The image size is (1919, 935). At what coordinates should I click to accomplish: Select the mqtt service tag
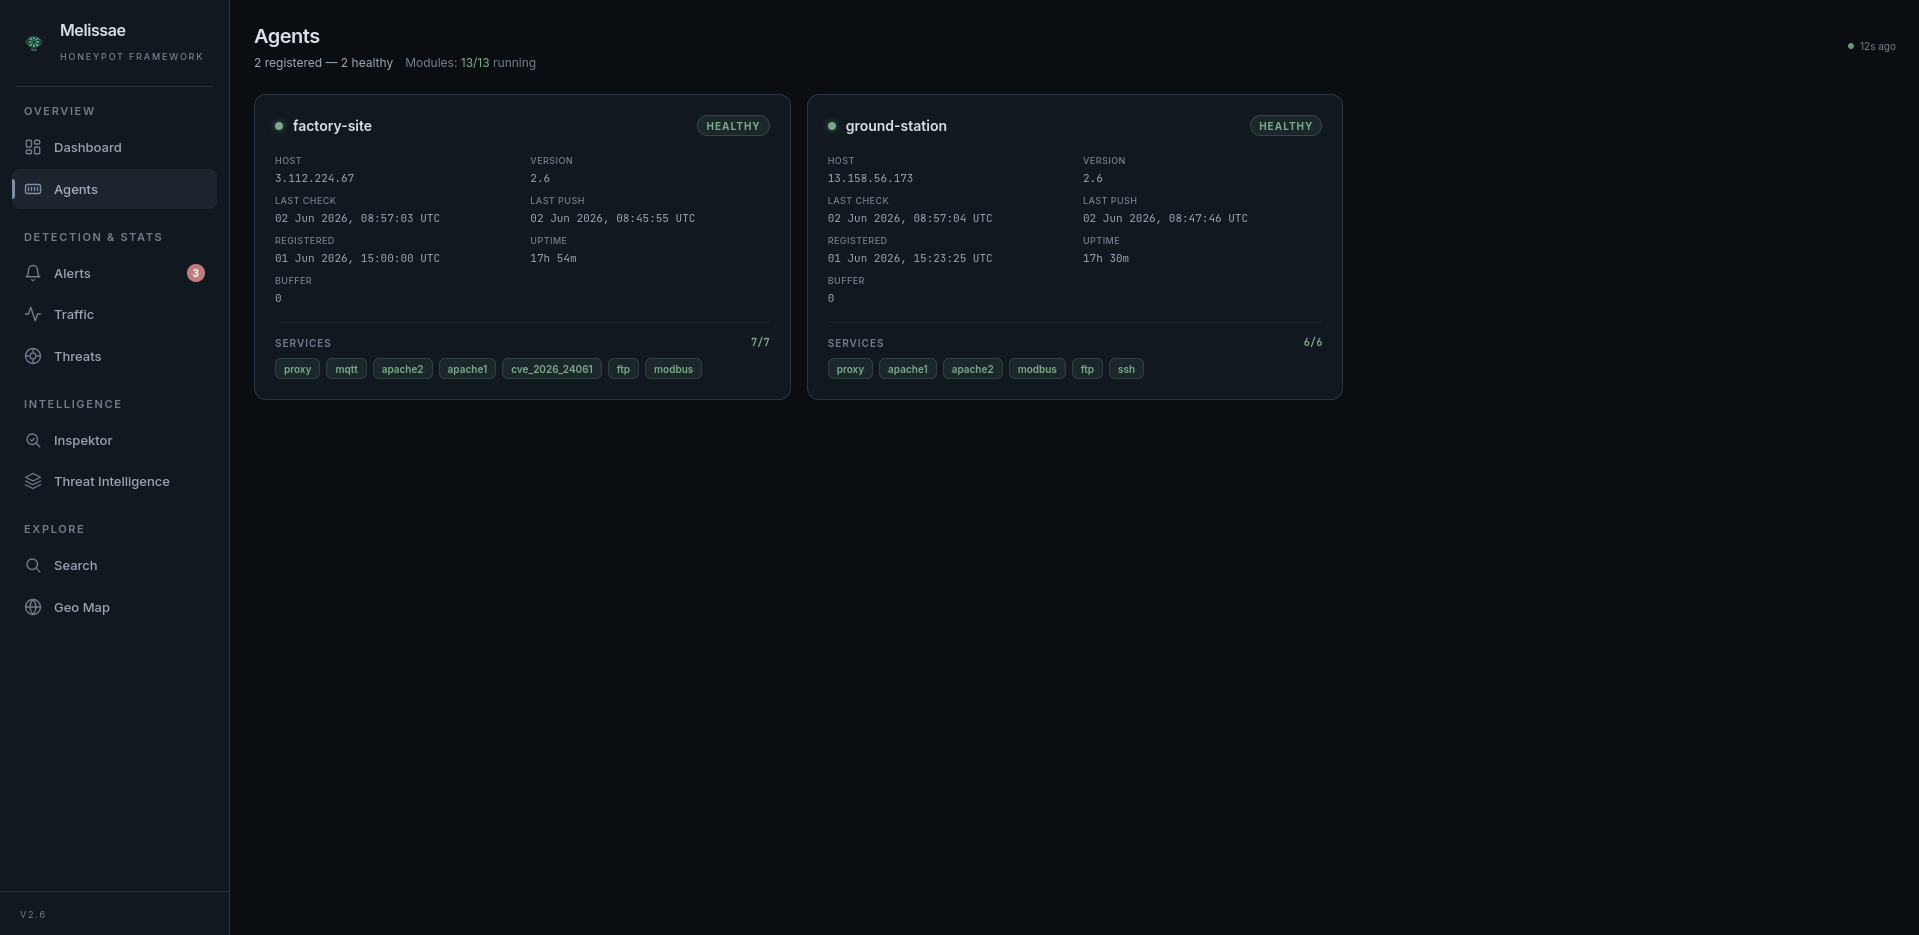coord(346,369)
